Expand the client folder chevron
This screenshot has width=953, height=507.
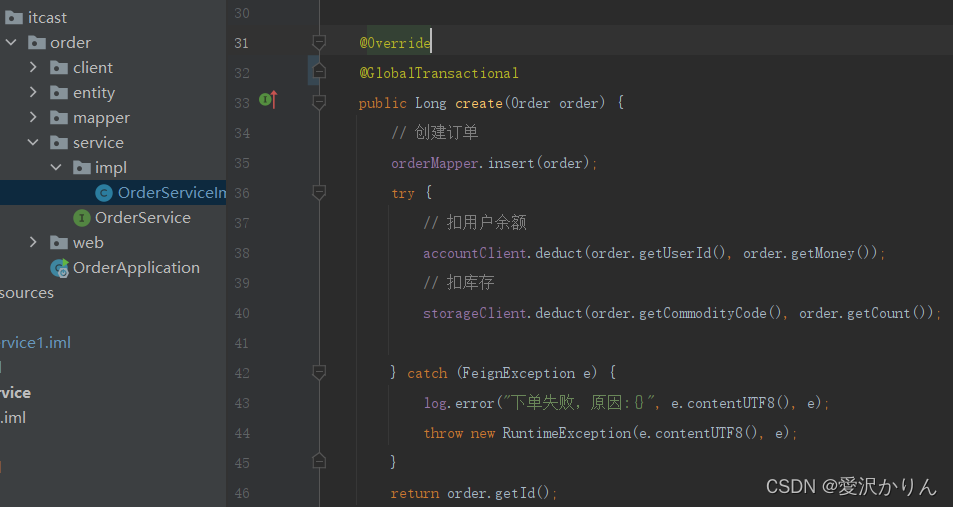(x=33, y=67)
